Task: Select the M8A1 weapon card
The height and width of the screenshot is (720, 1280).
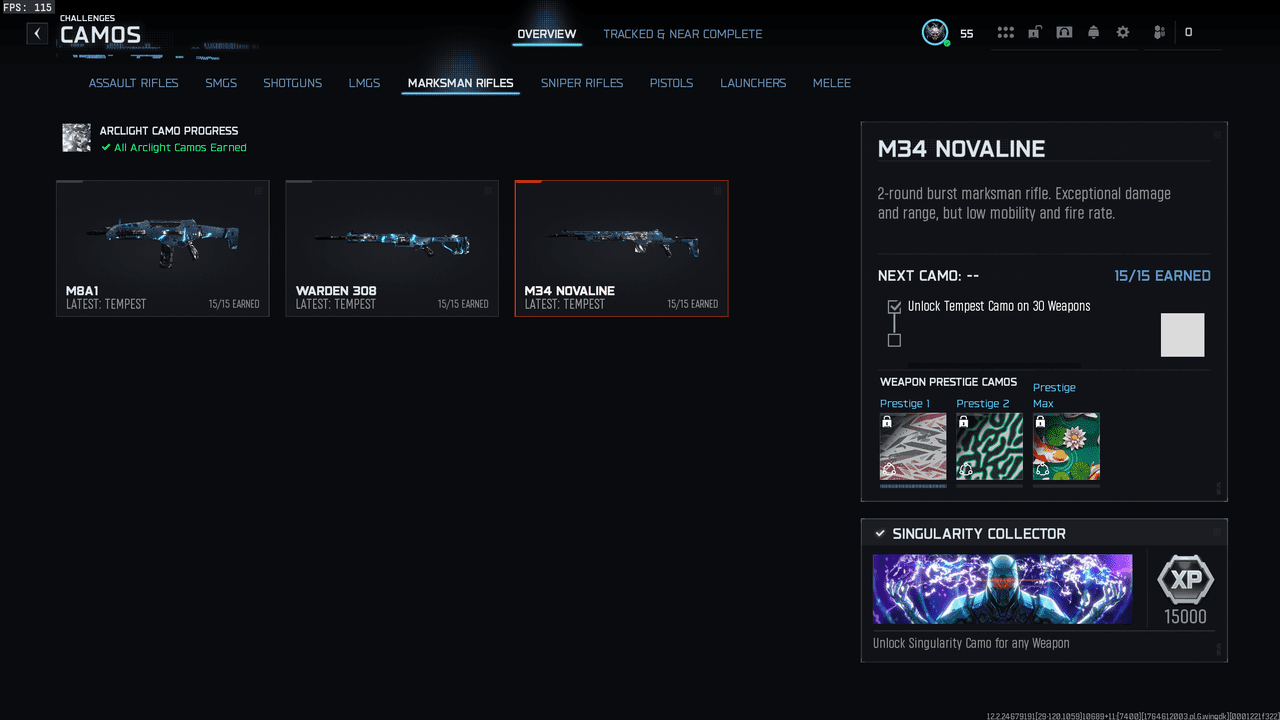Action: click(163, 248)
